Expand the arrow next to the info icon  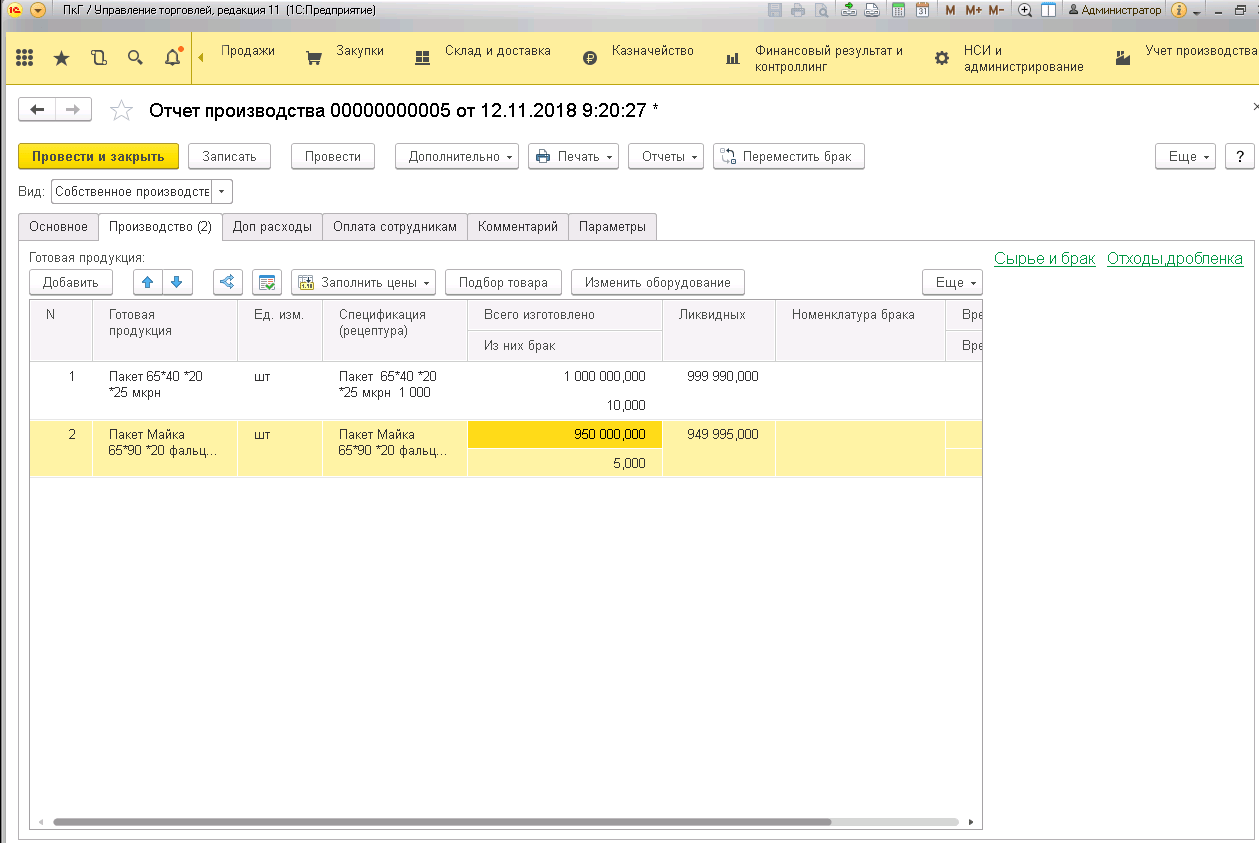1196,11
